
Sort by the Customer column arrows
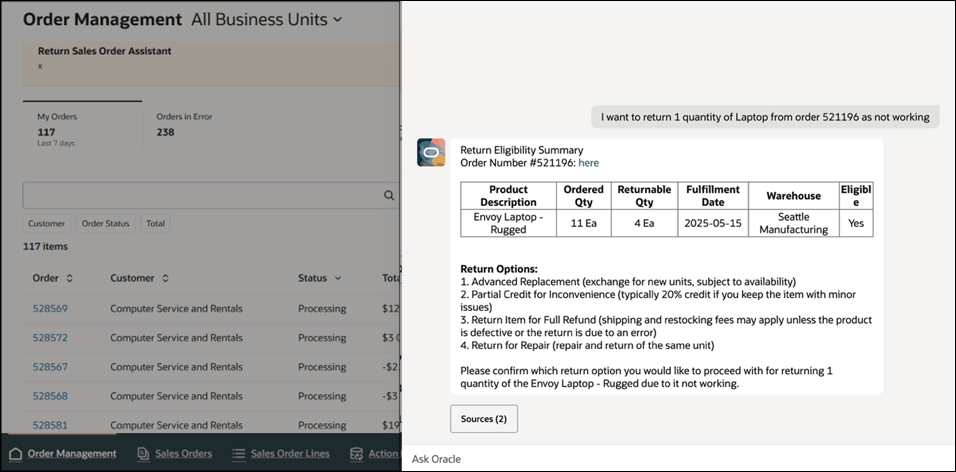165,278
